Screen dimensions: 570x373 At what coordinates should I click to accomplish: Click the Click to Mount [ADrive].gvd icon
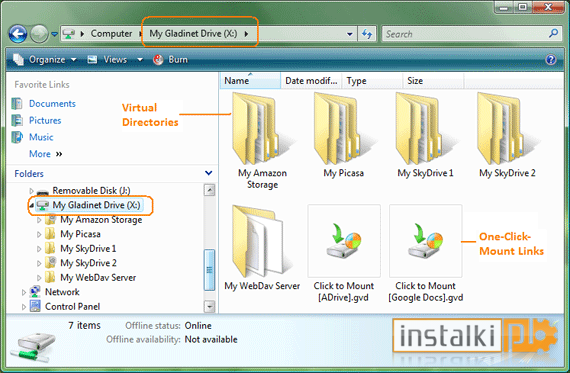[344, 241]
